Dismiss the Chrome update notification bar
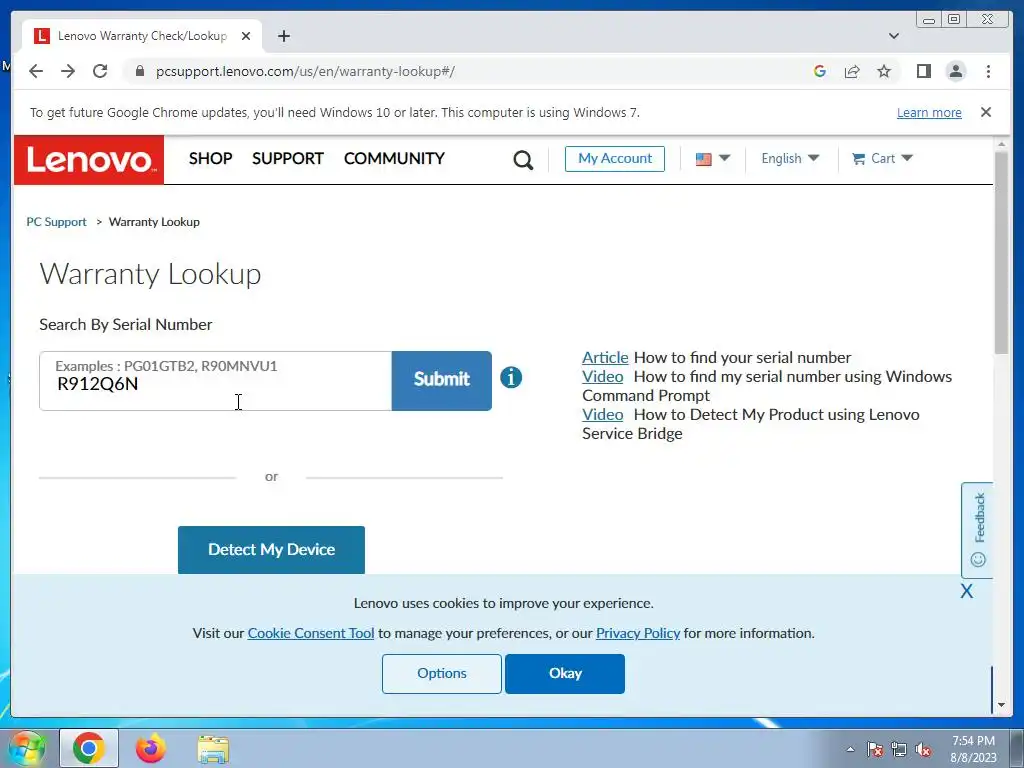Image resolution: width=1024 pixels, height=768 pixels. [x=986, y=112]
